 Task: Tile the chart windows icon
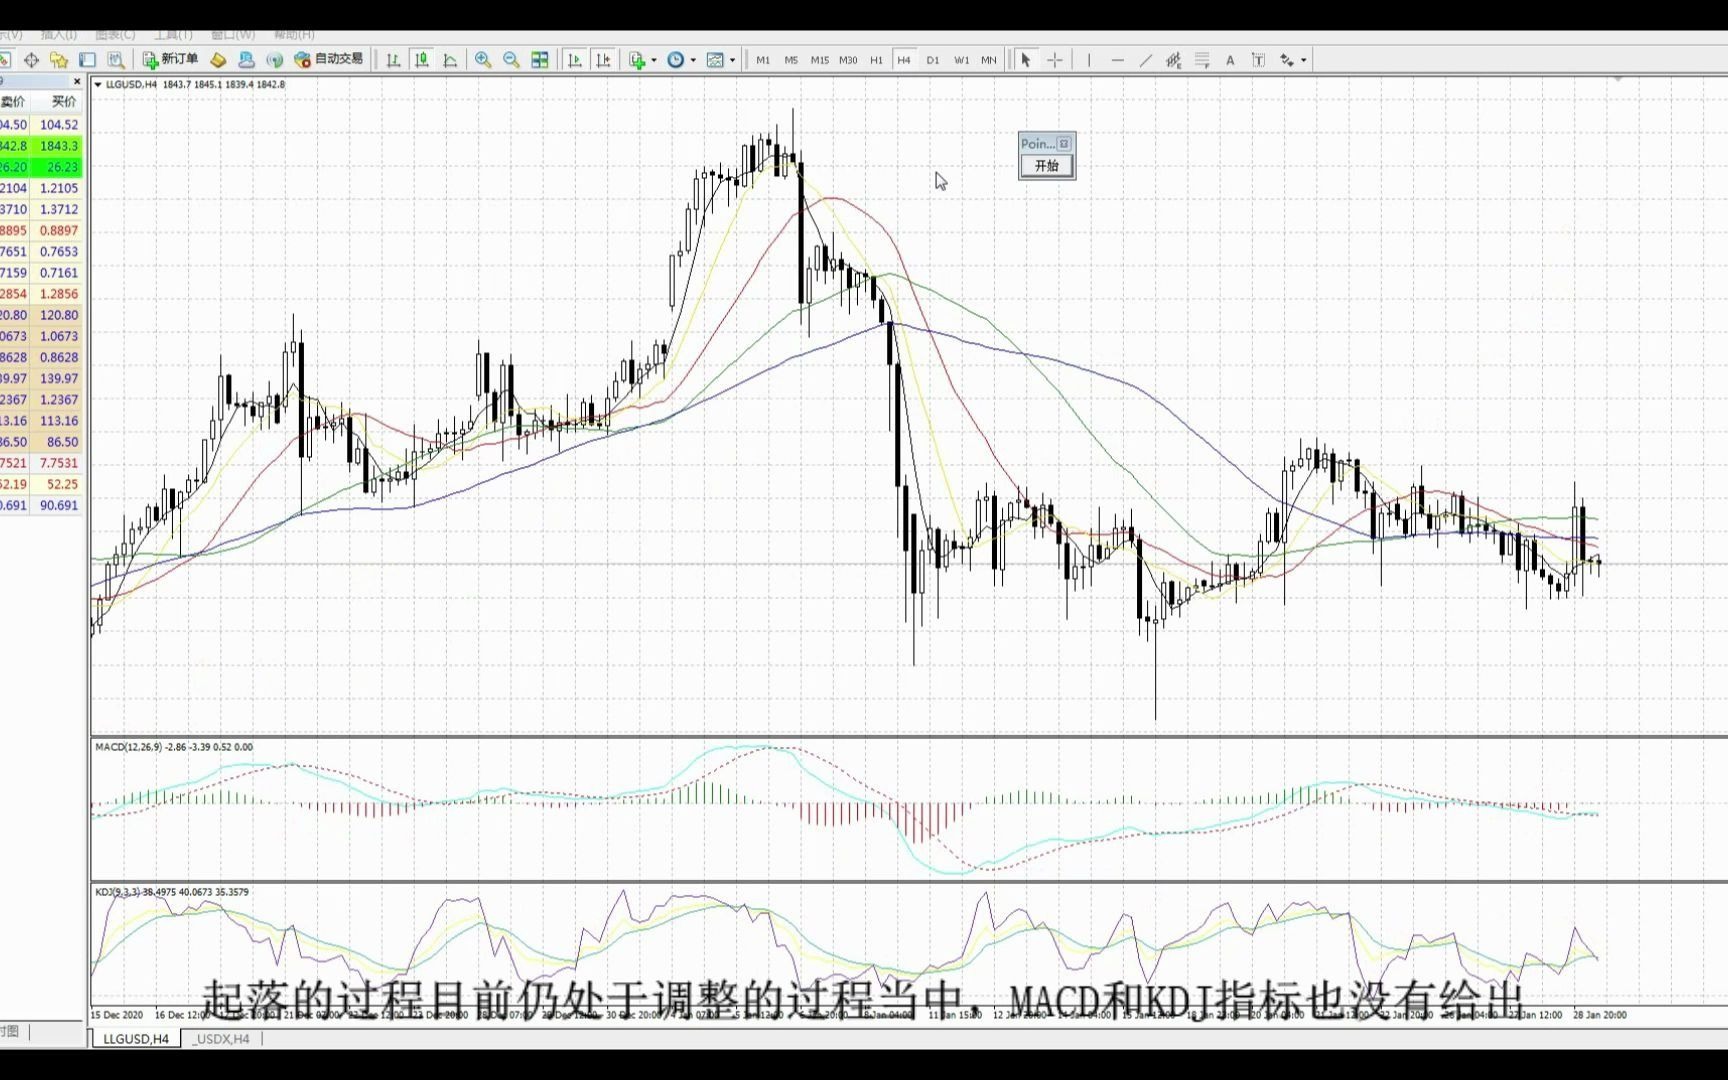tap(540, 60)
